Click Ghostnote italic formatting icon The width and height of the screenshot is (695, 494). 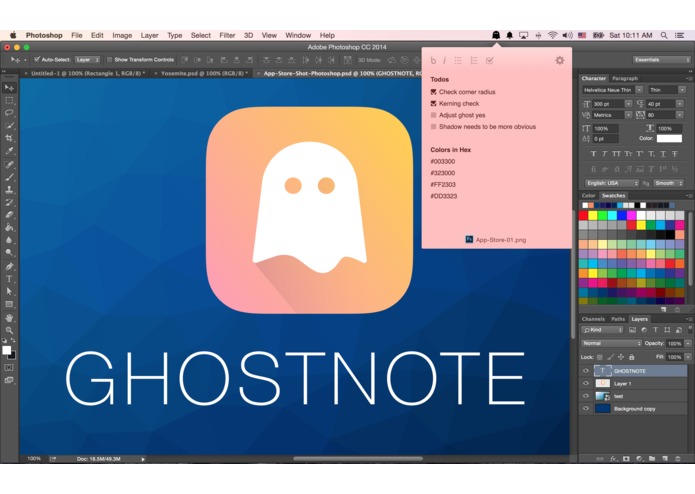coord(445,61)
